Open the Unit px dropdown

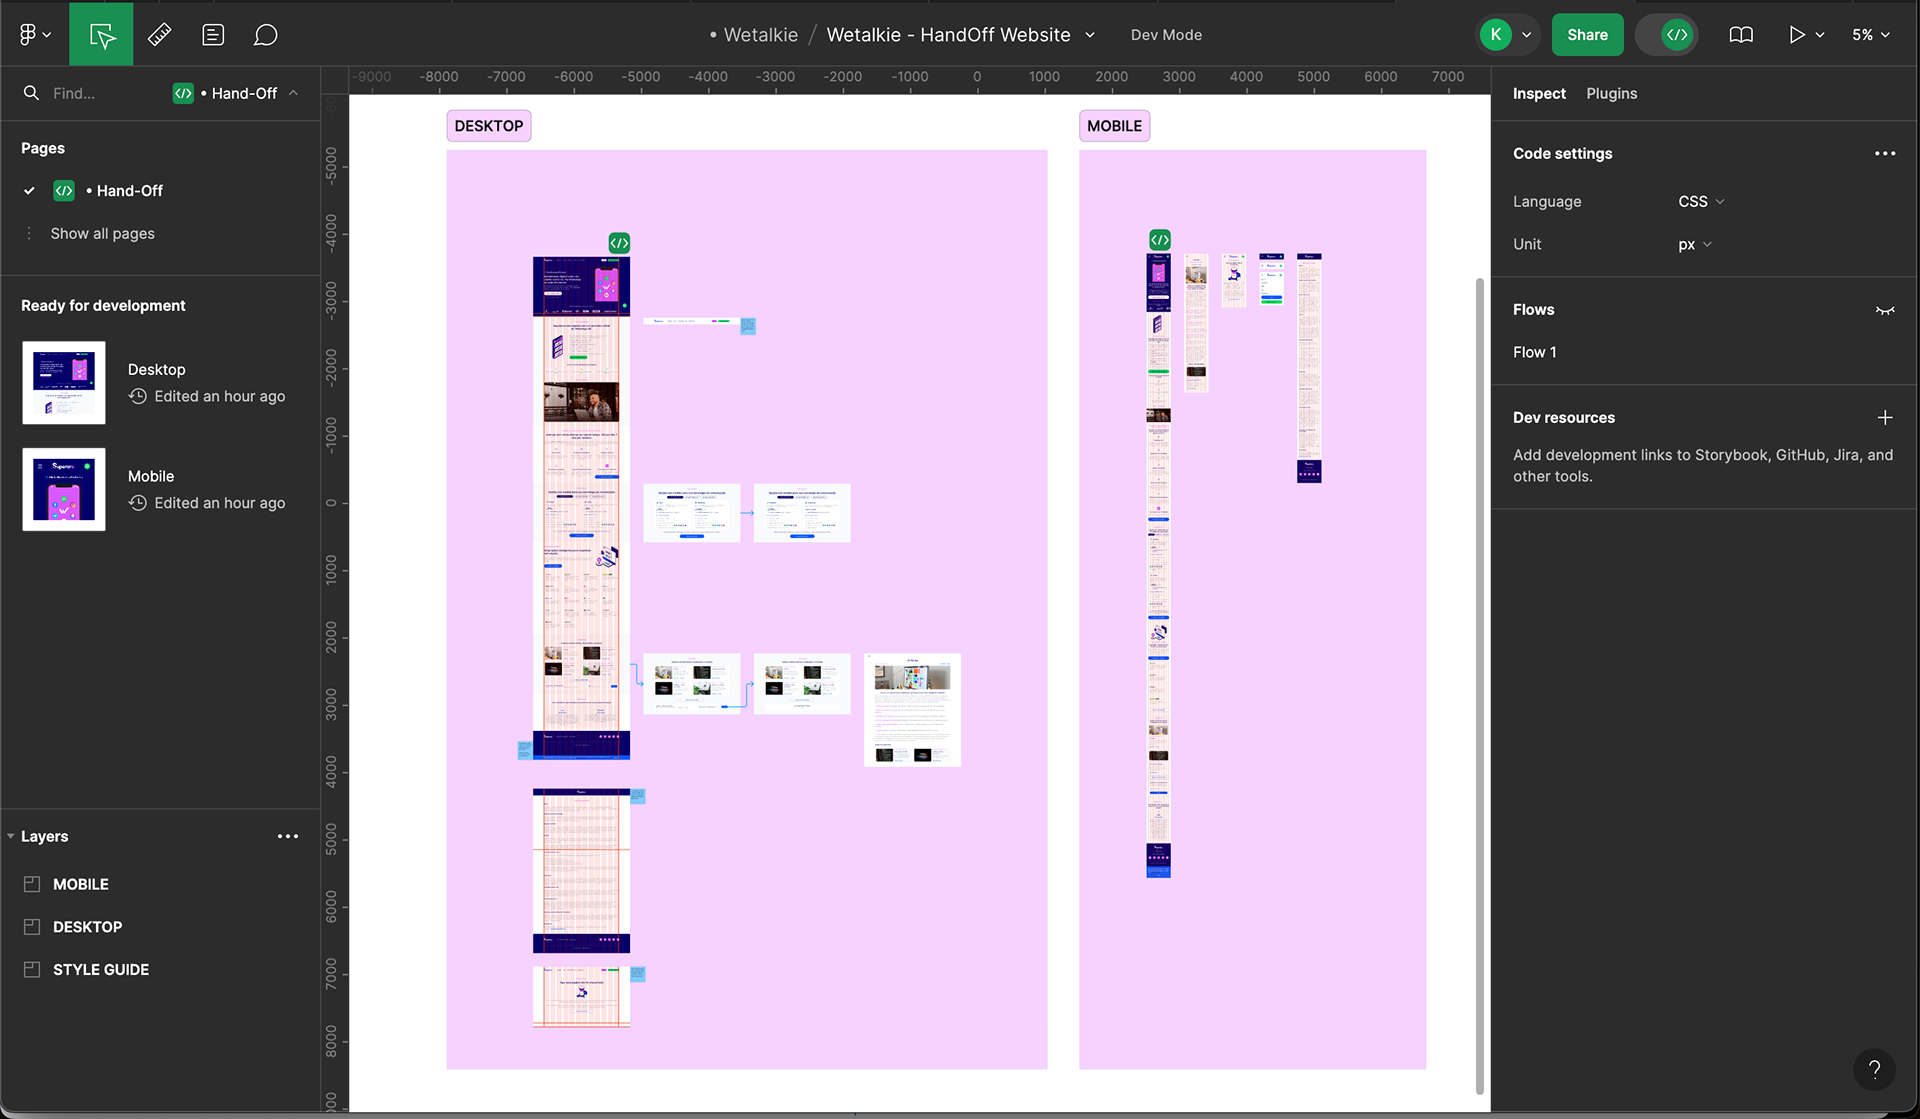[1694, 244]
